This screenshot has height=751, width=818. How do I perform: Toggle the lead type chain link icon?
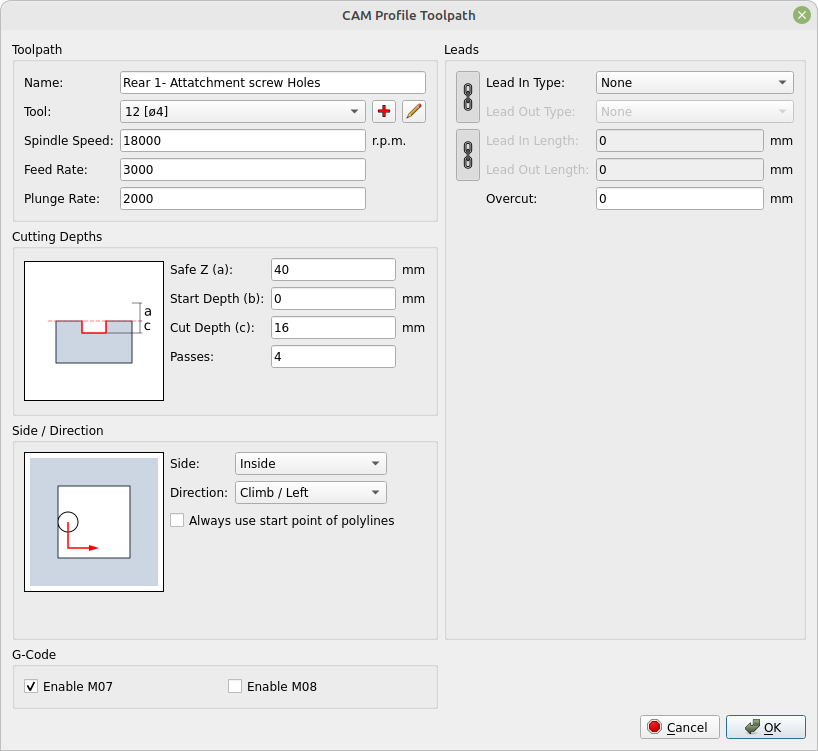point(467,97)
